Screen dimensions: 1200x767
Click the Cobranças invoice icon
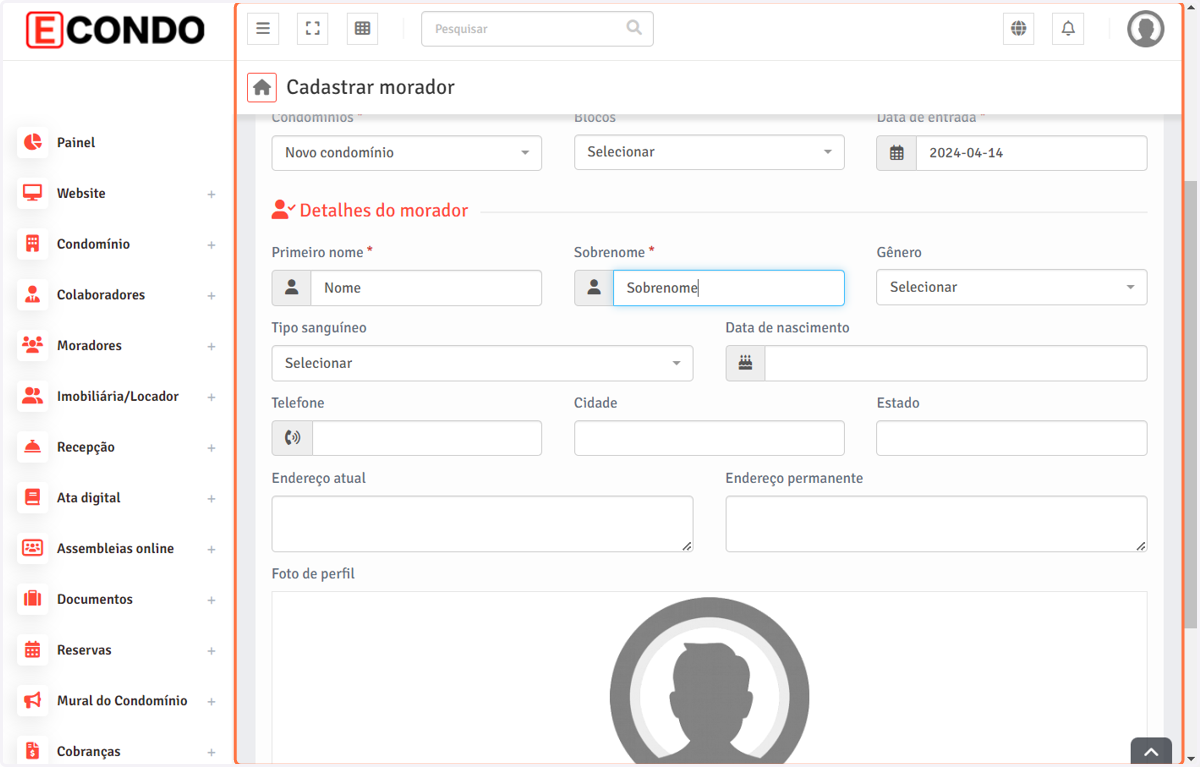pos(33,751)
